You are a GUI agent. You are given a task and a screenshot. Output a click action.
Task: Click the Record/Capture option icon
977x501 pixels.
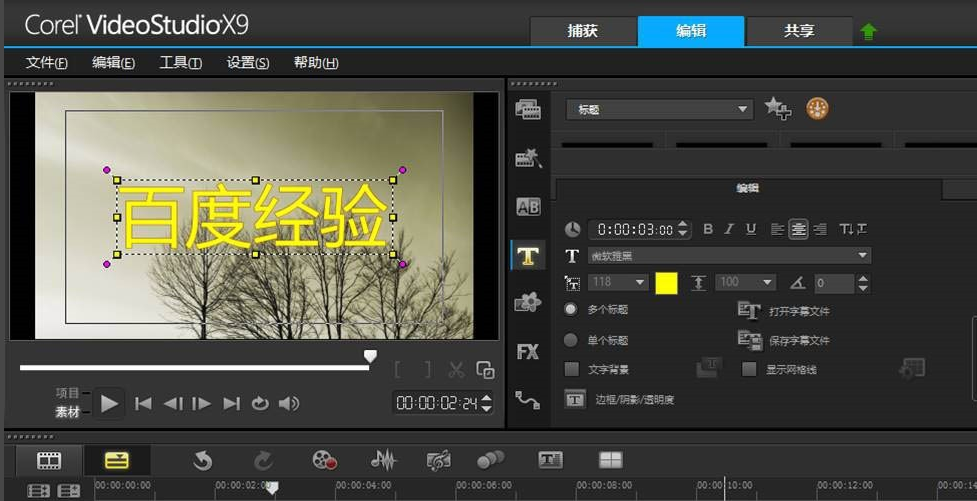pos(324,460)
